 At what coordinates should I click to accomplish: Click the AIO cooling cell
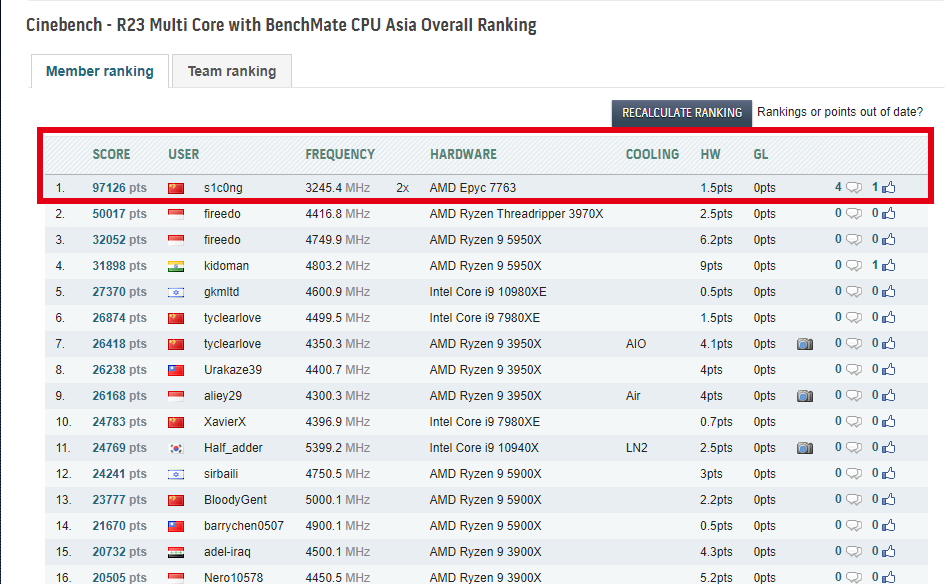coord(636,344)
